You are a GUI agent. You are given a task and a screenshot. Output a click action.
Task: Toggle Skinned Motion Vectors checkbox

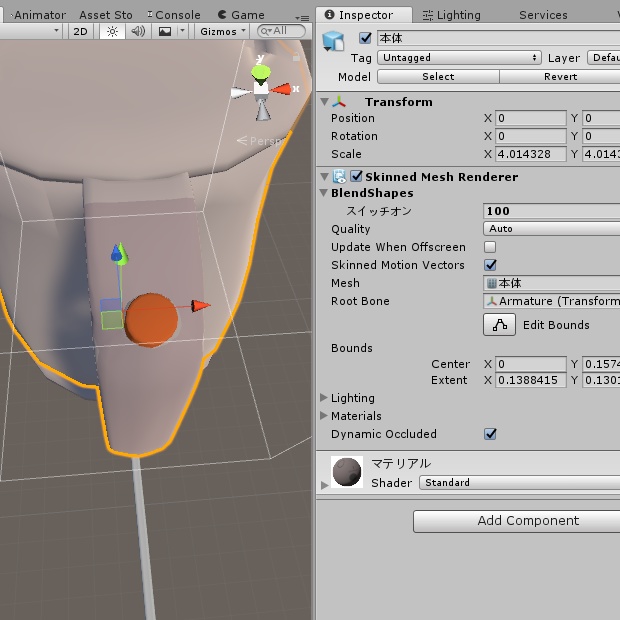click(490, 265)
